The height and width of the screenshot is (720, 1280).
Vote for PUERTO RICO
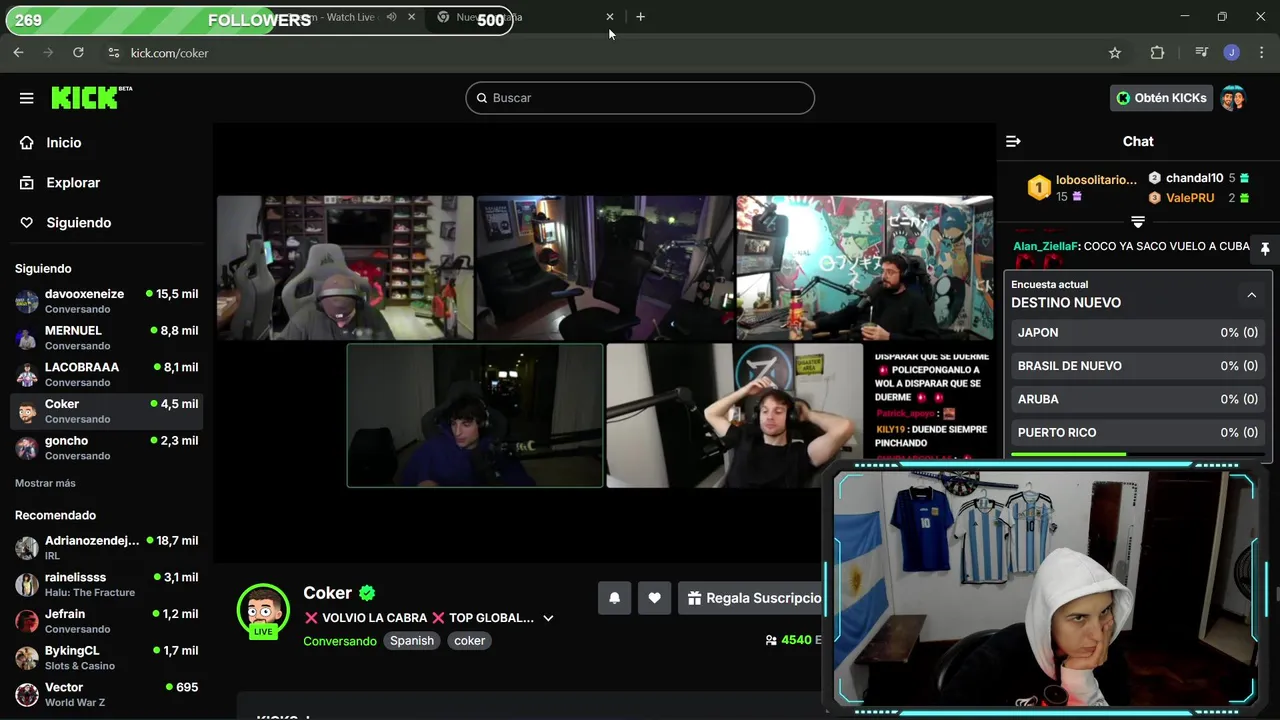pyautogui.click(x=1137, y=433)
